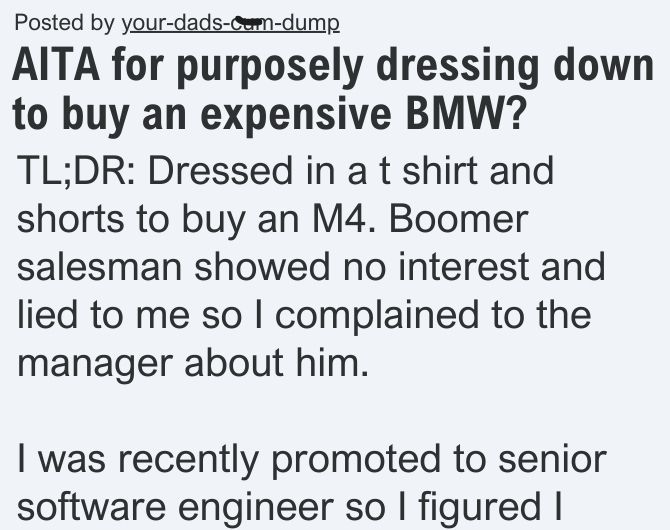Click the scribbled-out part of the username

(247, 20)
